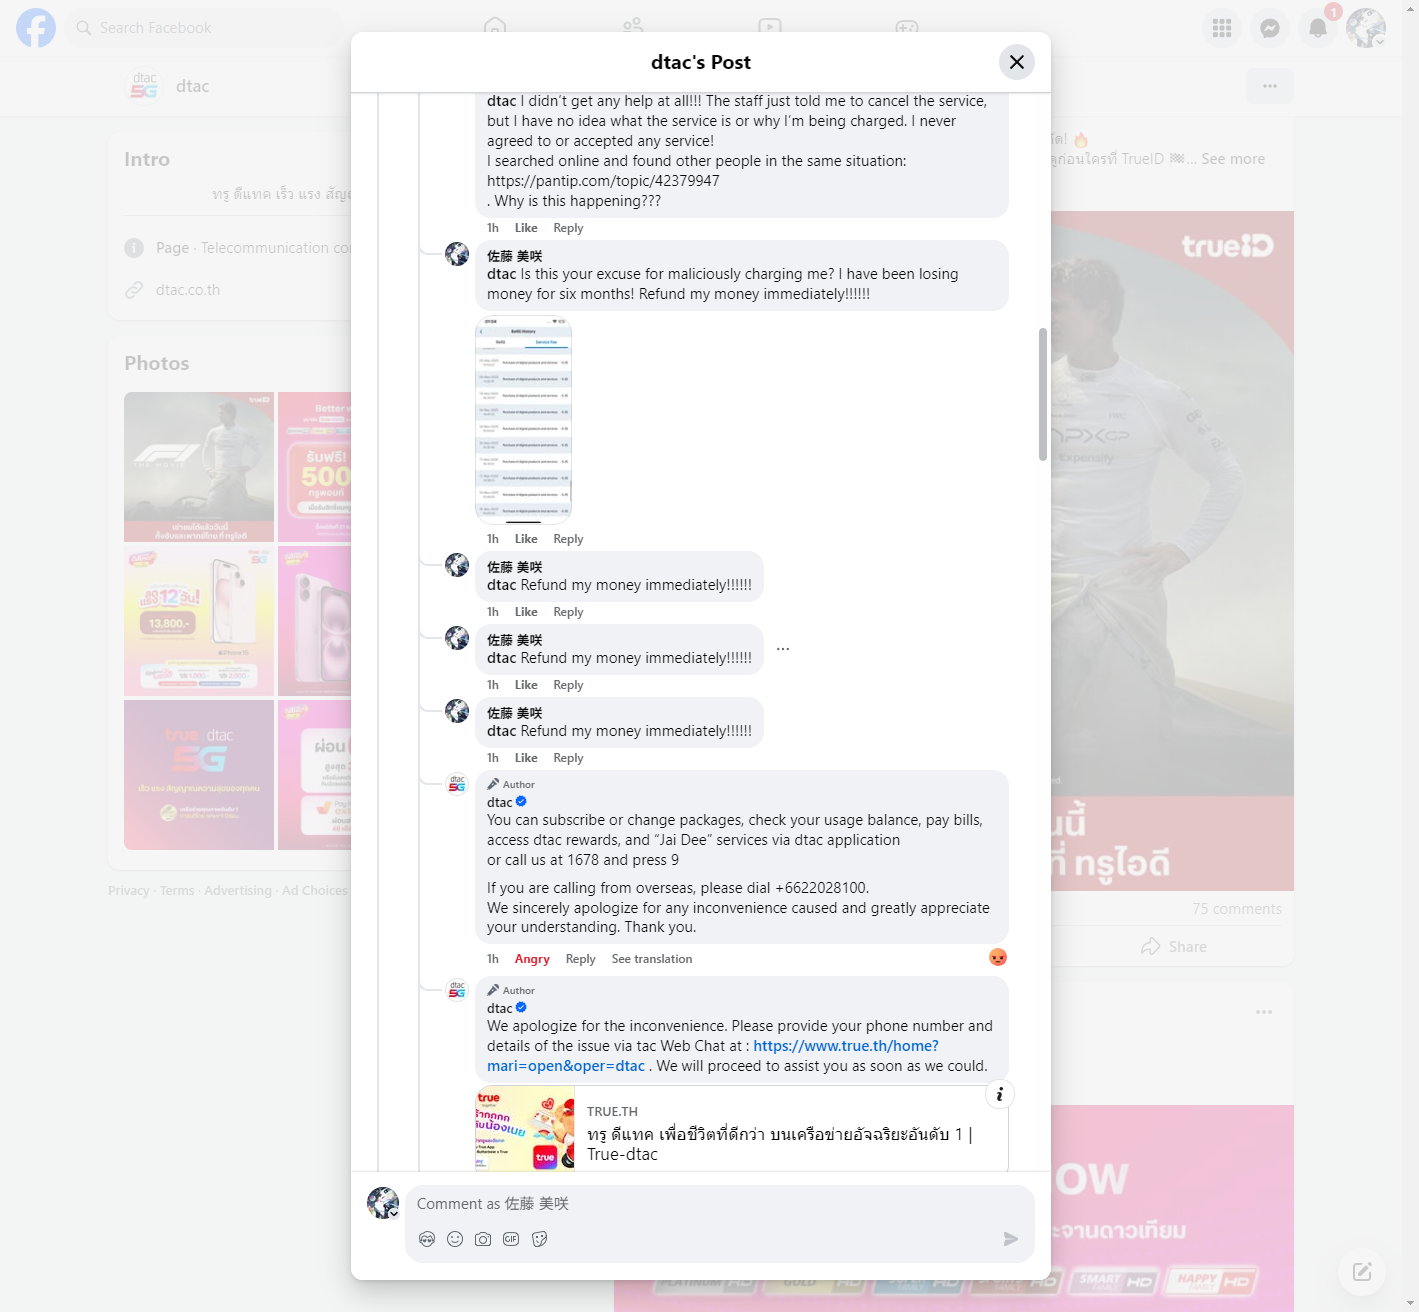Screen dimensions: 1419x1312
Task: Open the F1 movie photo thumbnail
Action: 199,467
